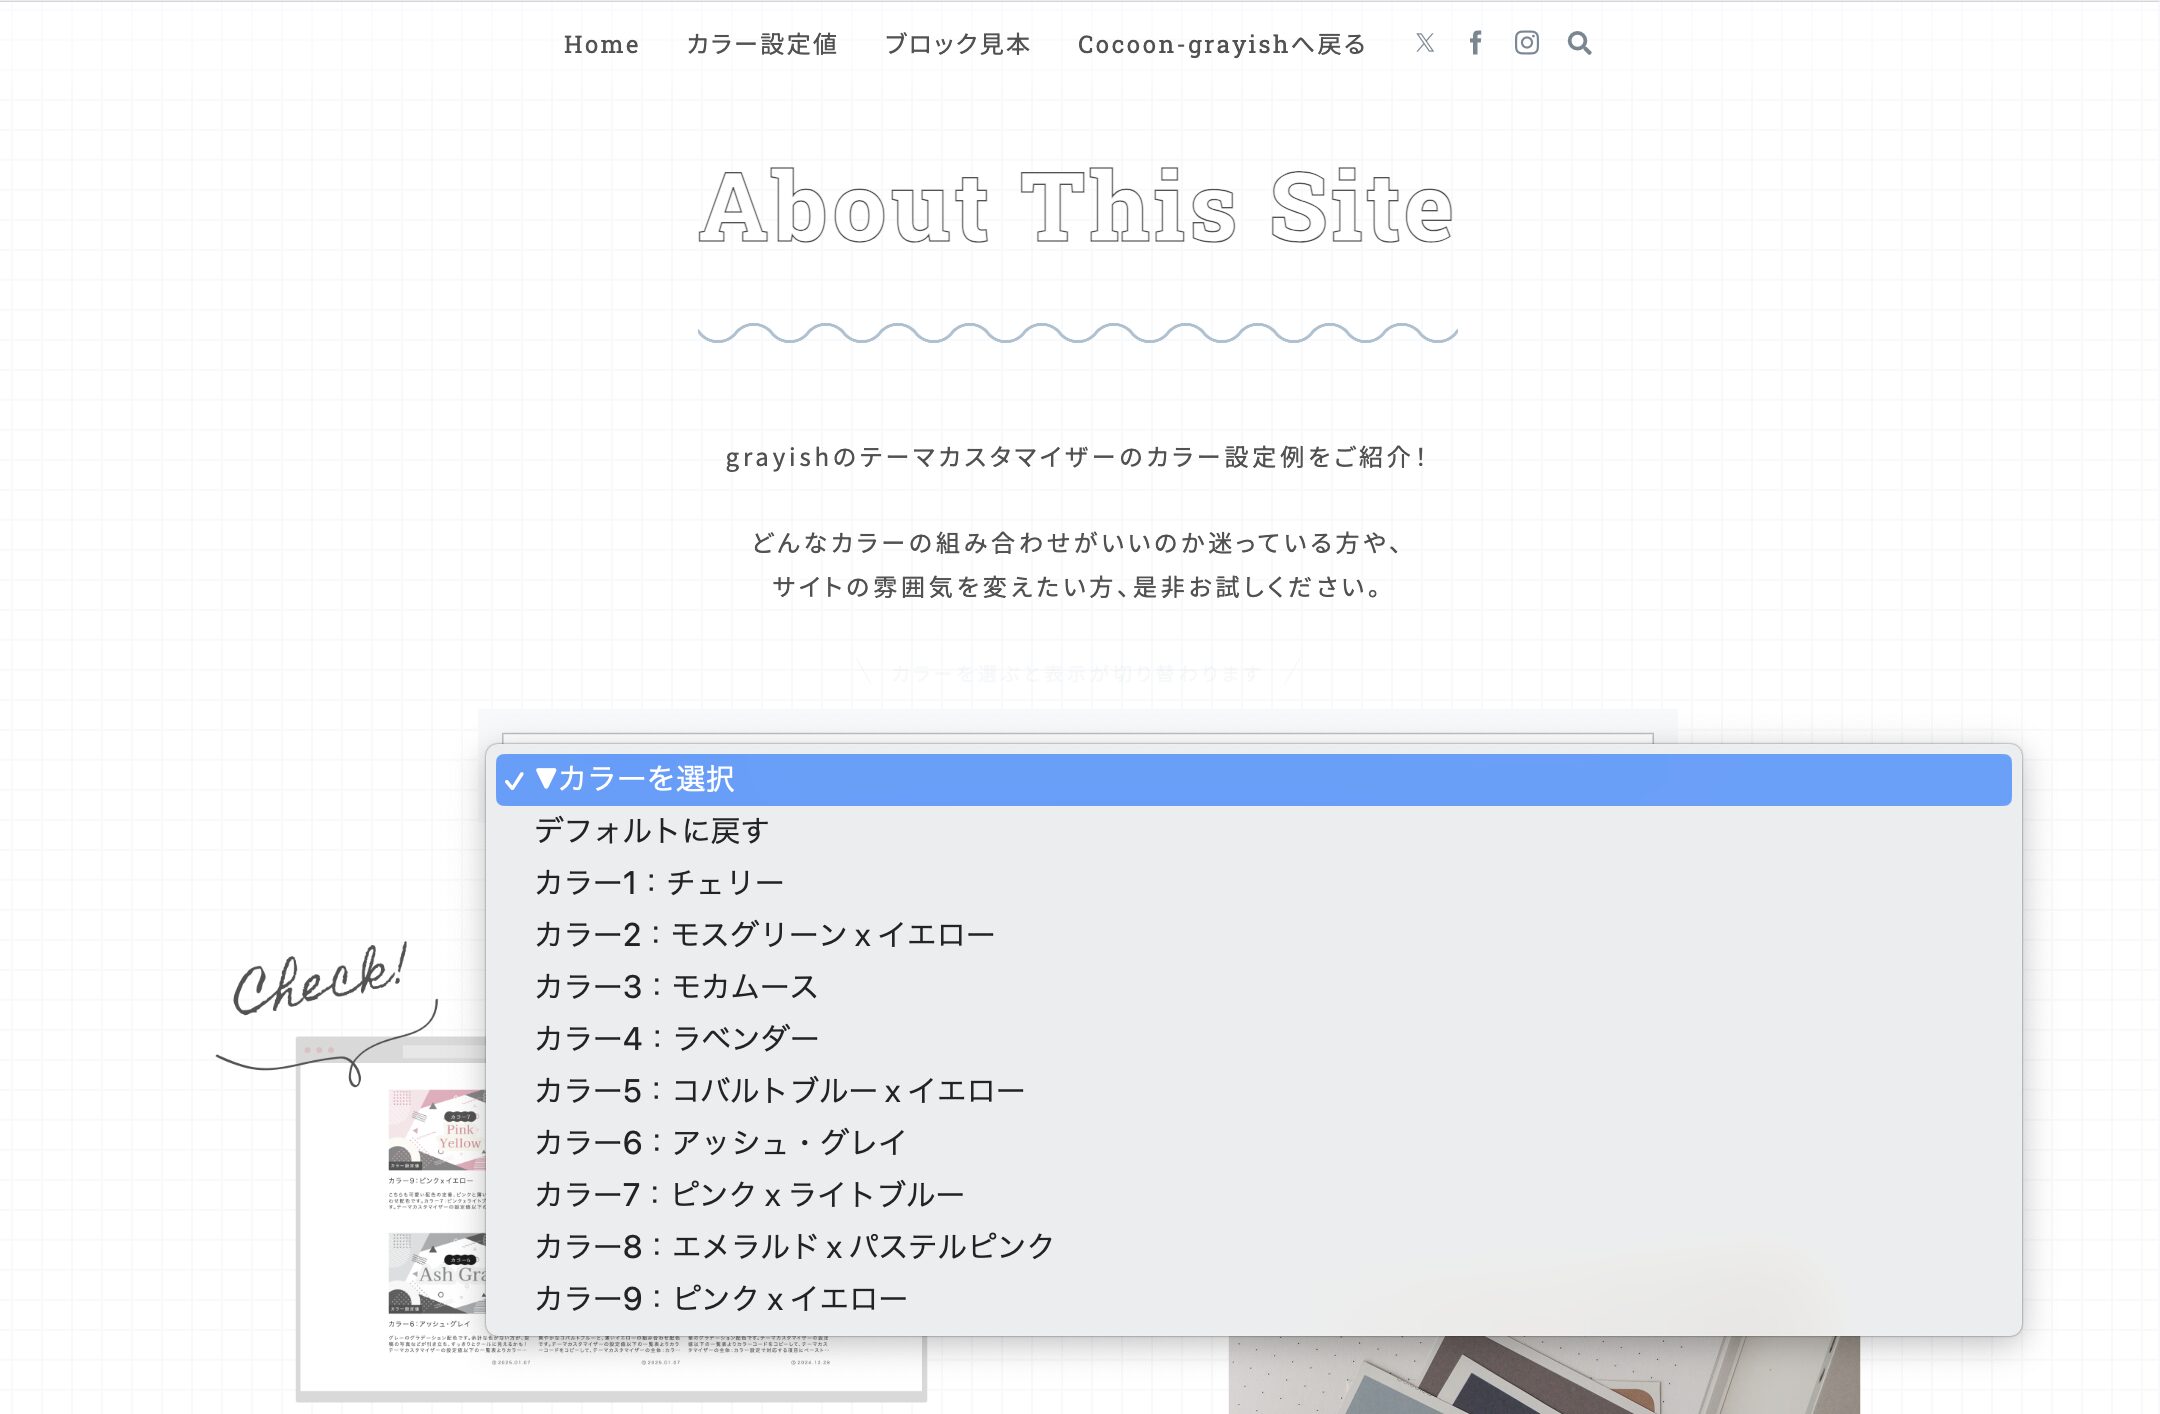Follow the Cocoon-grayishへ戻る link
Image resolution: width=2160 pixels, height=1414 pixels.
[x=1222, y=44]
